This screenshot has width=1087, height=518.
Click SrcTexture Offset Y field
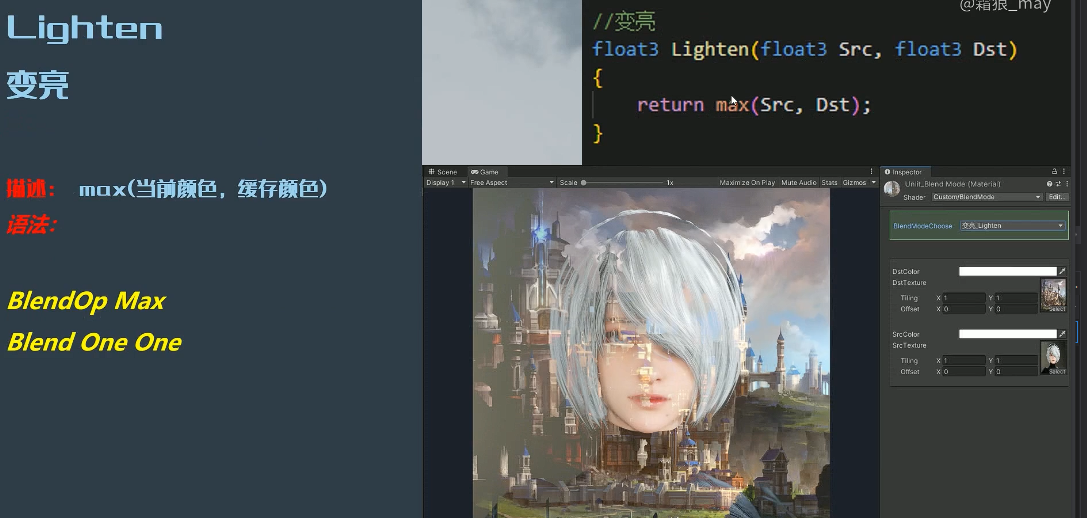click(x=1017, y=372)
